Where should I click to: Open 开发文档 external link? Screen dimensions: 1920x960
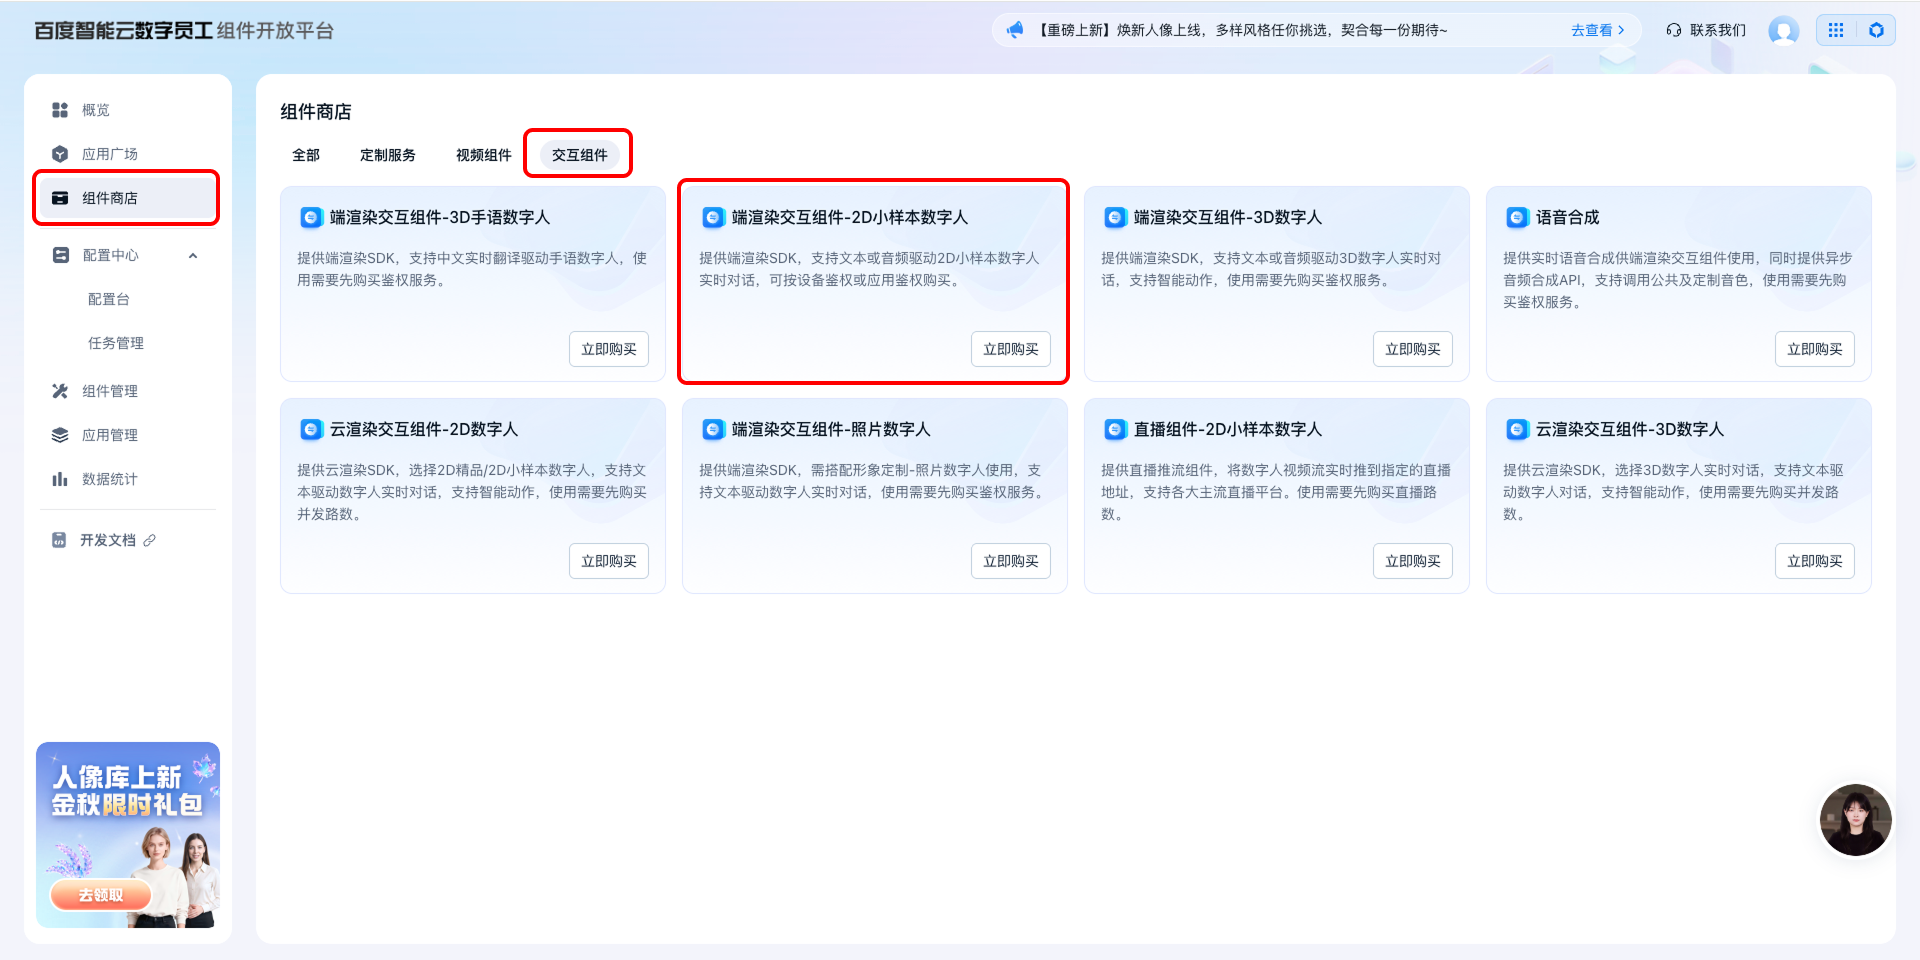[x=108, y=540]
